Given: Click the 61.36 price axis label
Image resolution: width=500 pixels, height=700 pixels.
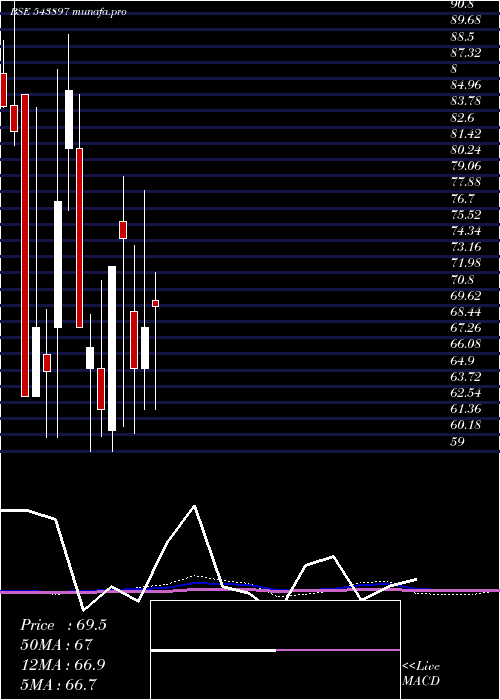Looking at the screenshot, I should (466, 408).
